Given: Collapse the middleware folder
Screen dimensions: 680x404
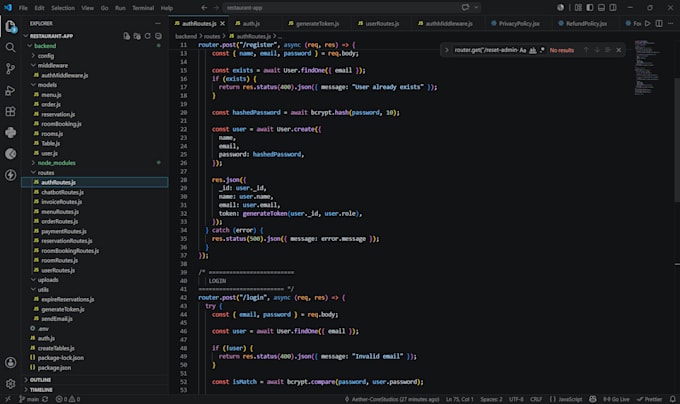Looking at the screenshot, I should click(x=33, y=65).
